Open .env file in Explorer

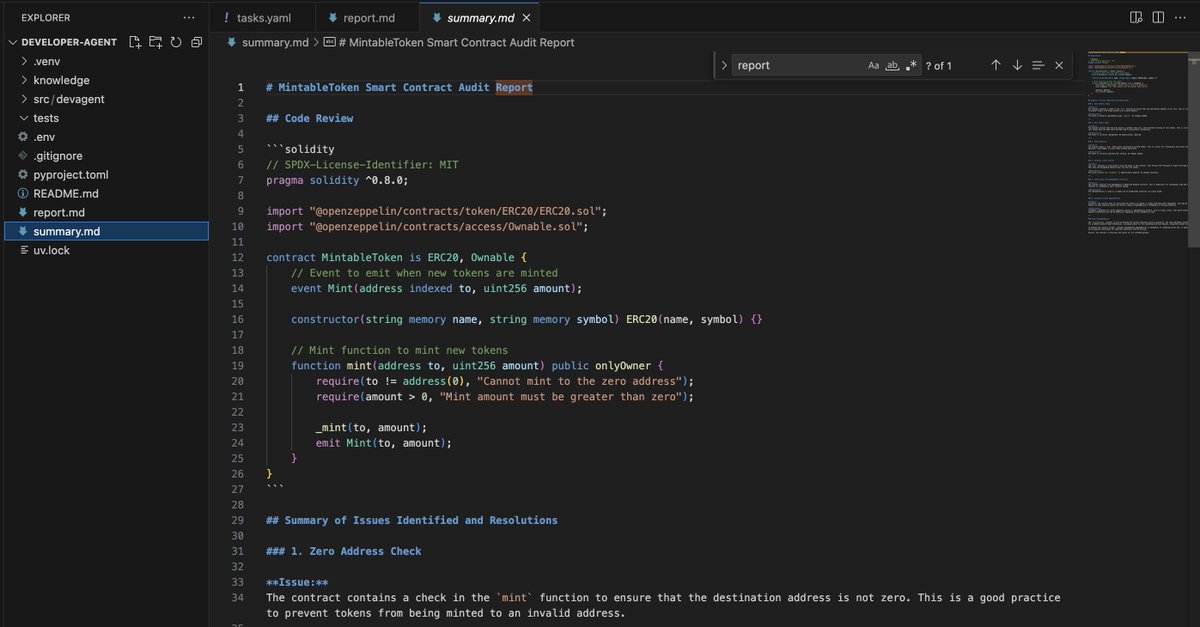tap(104, 137)
